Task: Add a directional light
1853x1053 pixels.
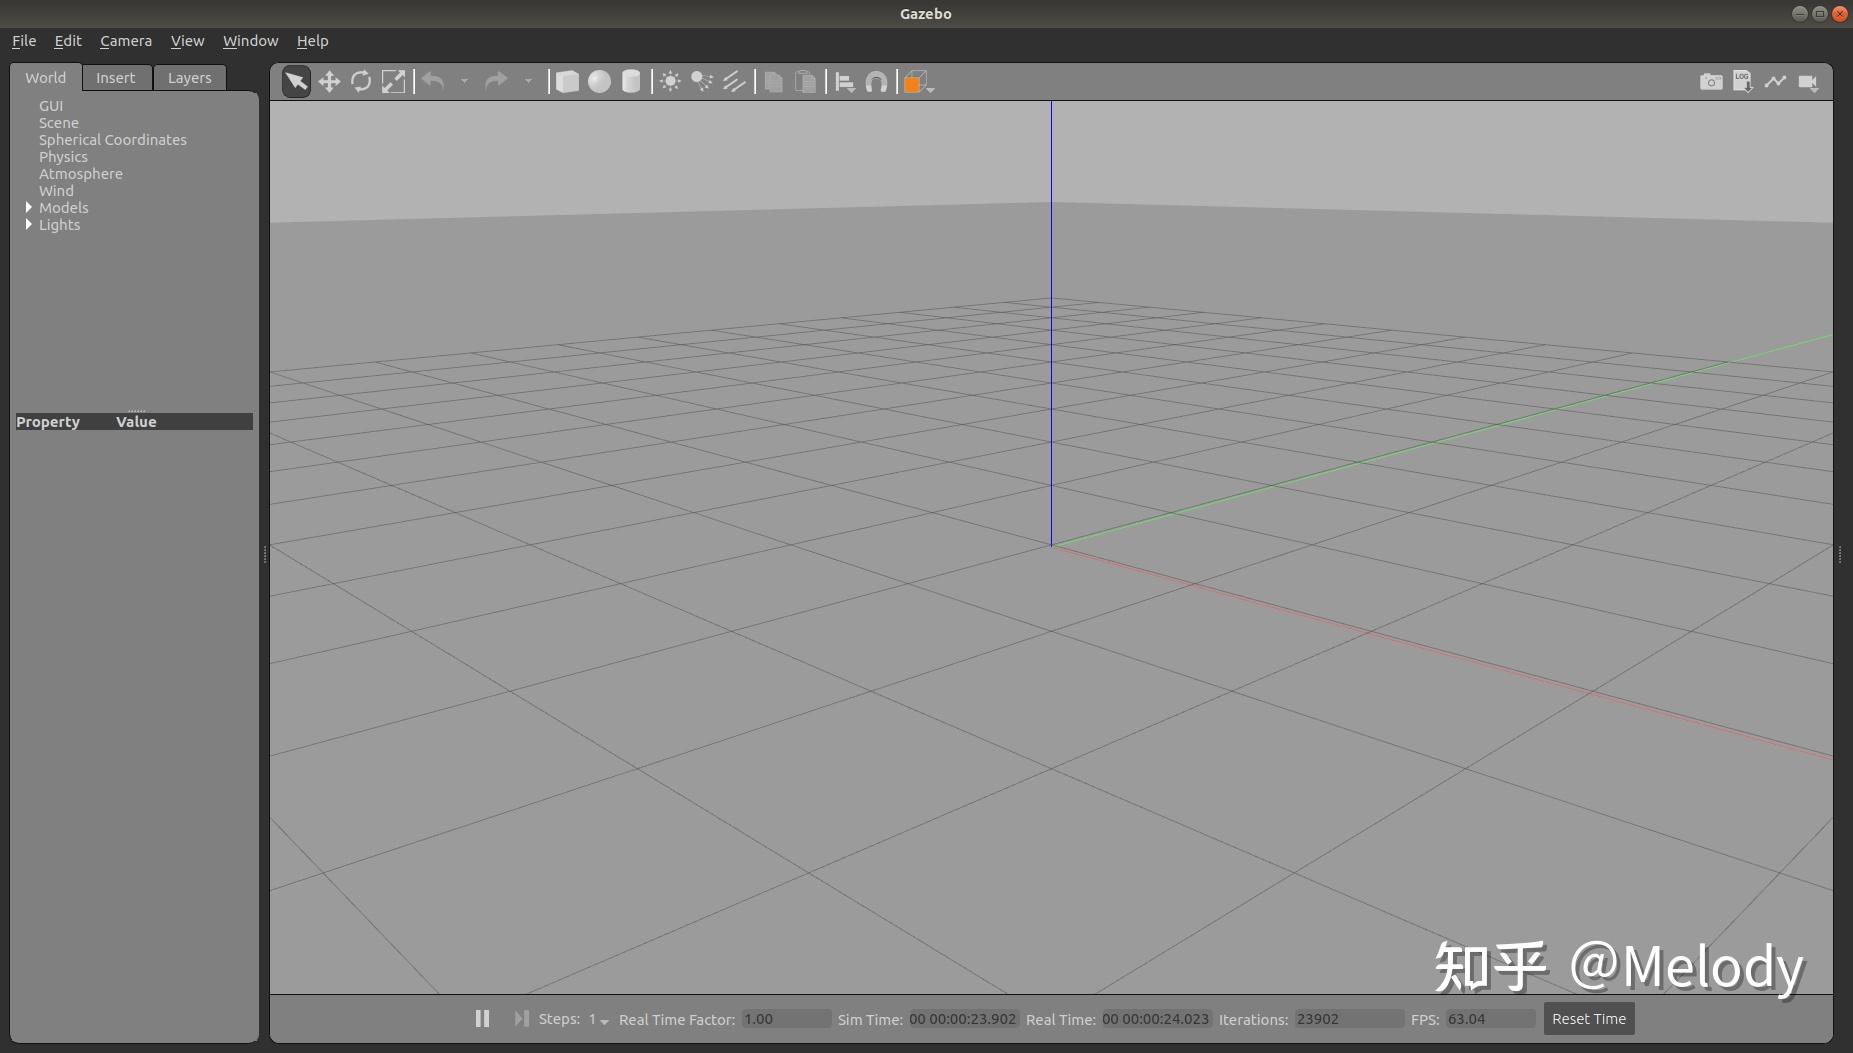Action: (x=734, y=81)
